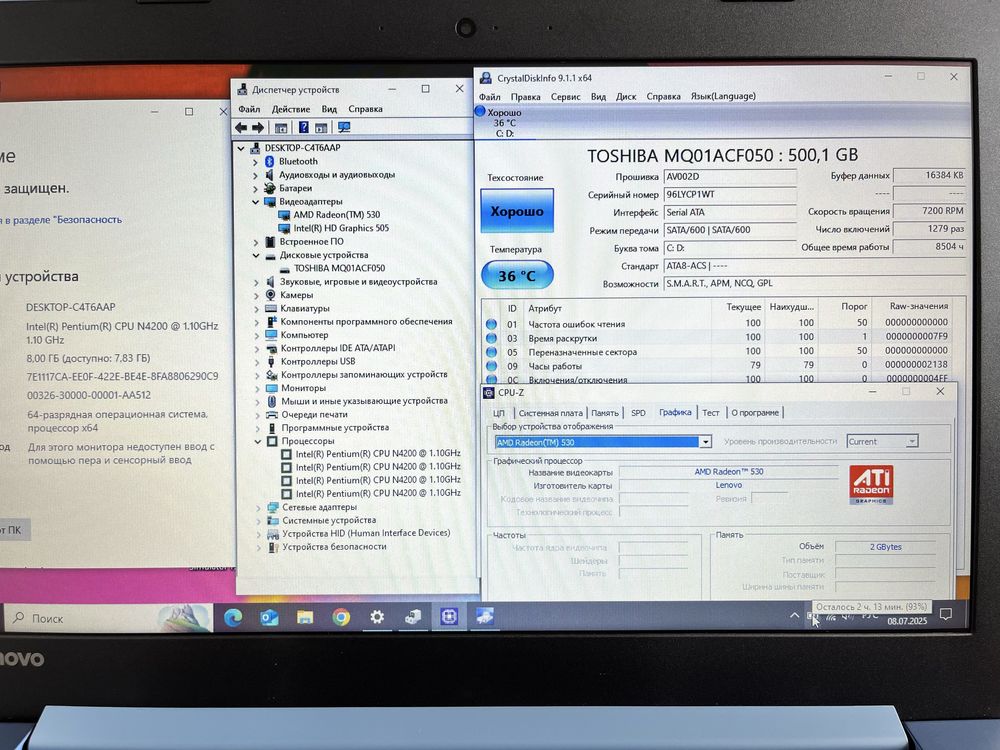The height and width of the screenshot is (750, 1000).
Task: Expand the Батареи node
Action: (255, 188)
